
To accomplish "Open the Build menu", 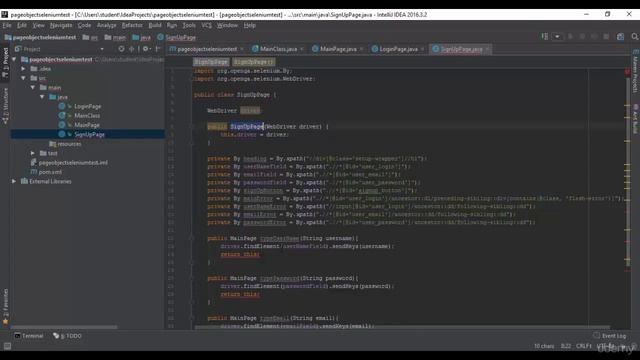I will pyautogui.click(x=155, y=25).
